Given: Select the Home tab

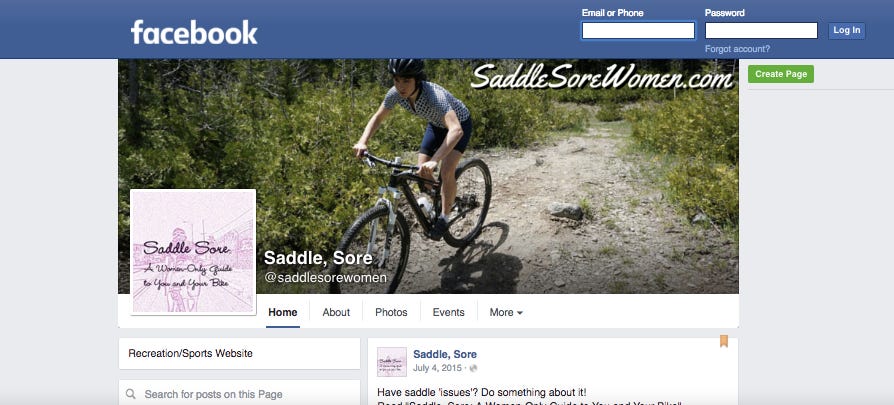Looking at the screenshot, I should [x=283, y=312].
